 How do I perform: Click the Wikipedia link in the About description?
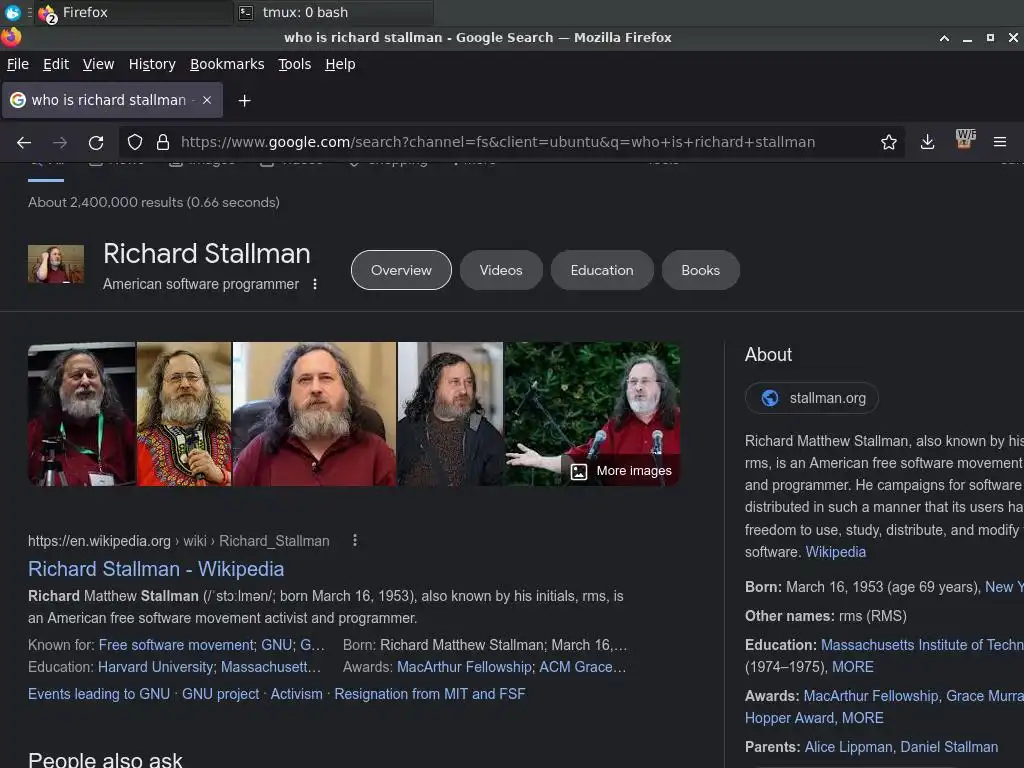tap(835, 552)
